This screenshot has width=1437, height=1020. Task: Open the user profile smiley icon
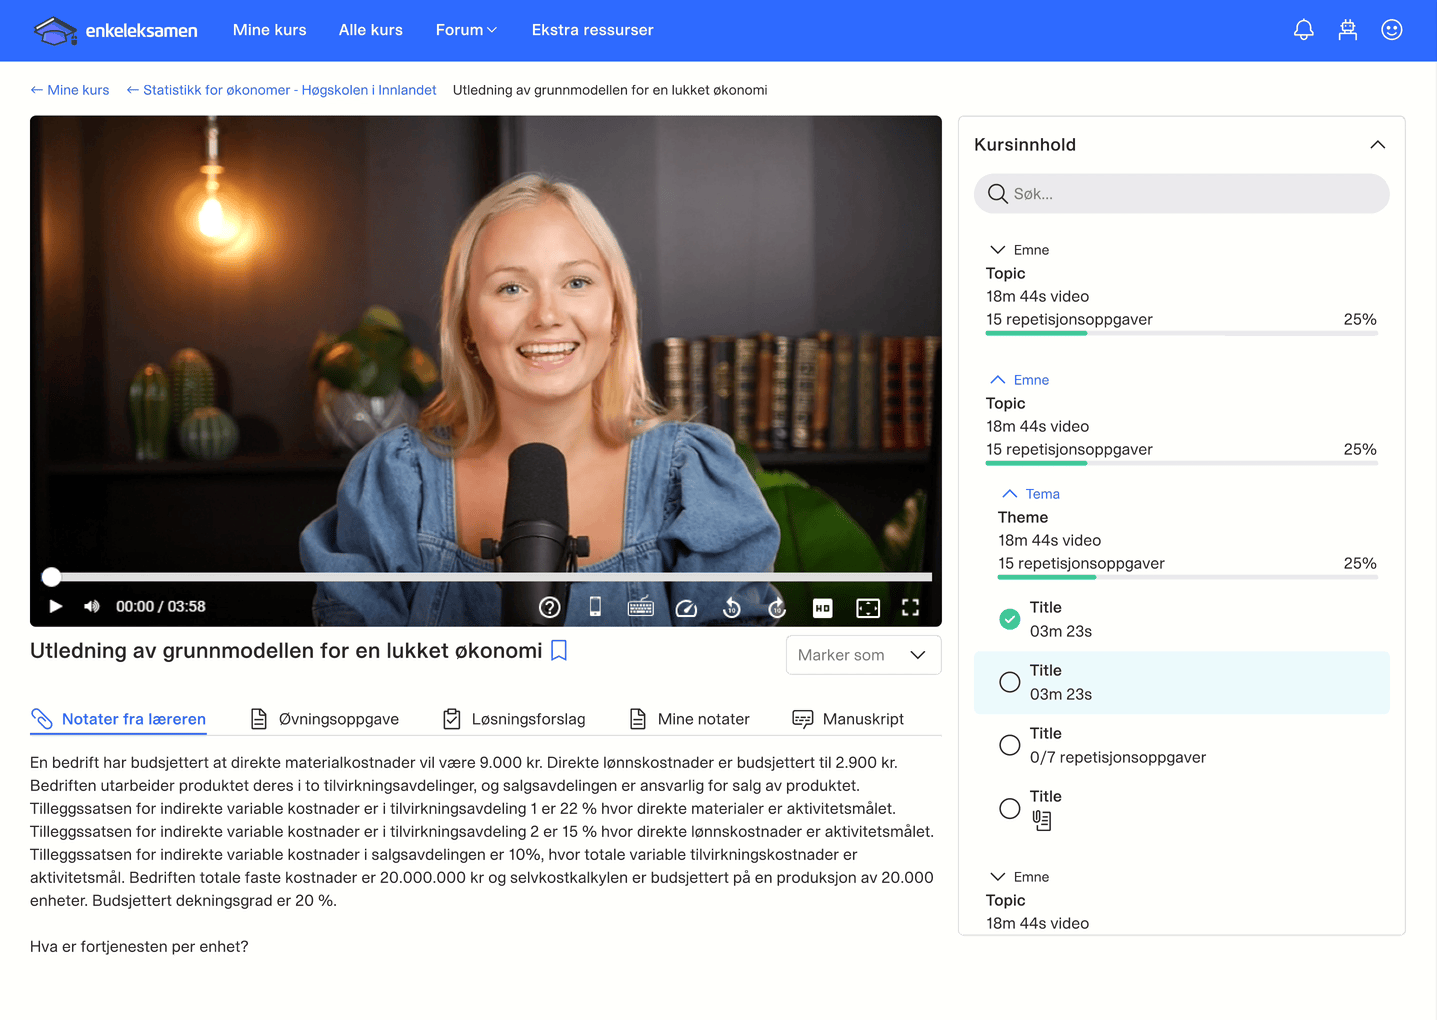1391,30
